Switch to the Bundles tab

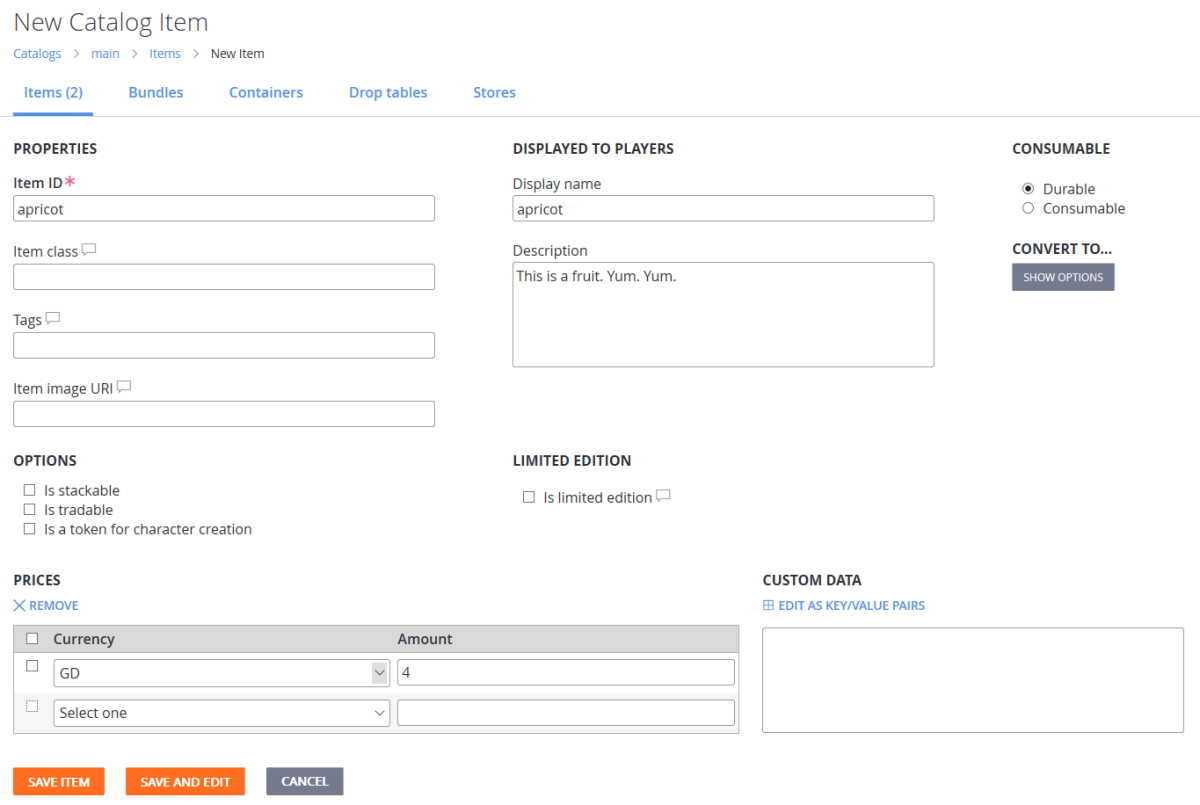coord(156,92)
